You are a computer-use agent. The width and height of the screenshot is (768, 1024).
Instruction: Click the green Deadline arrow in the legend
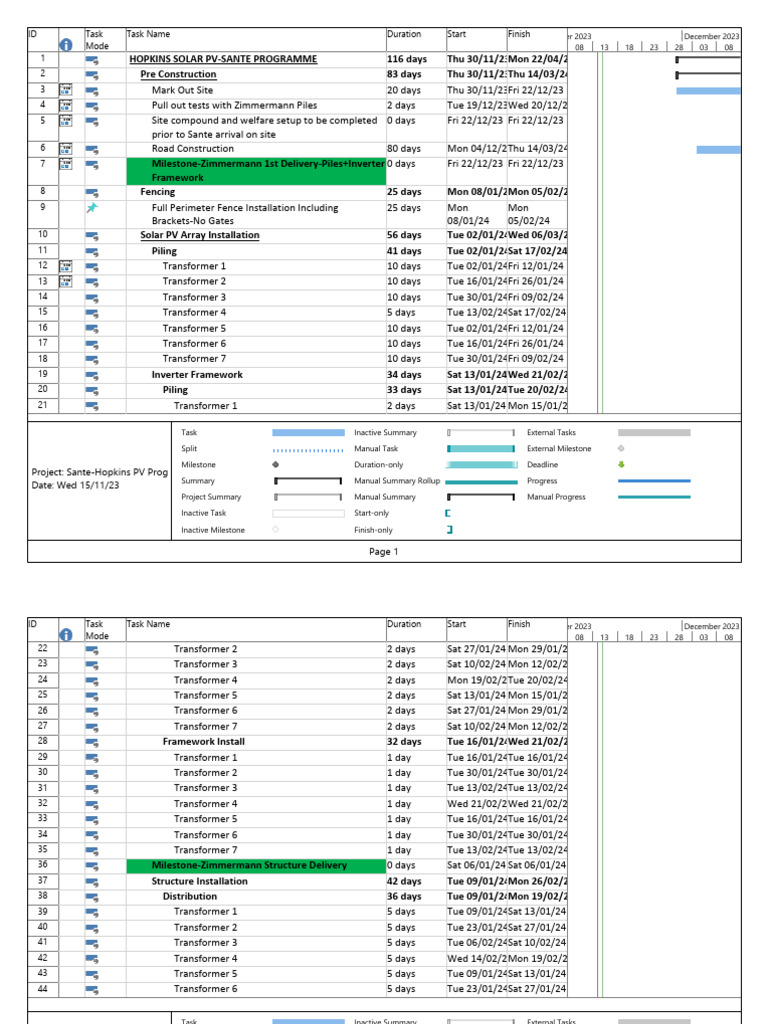[x=621, y=464]
